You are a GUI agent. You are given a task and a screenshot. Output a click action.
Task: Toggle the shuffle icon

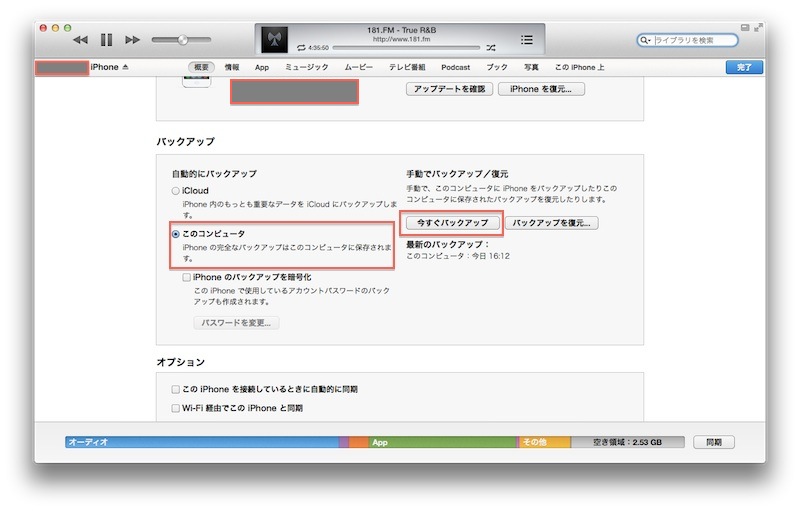tap(491, 48)
